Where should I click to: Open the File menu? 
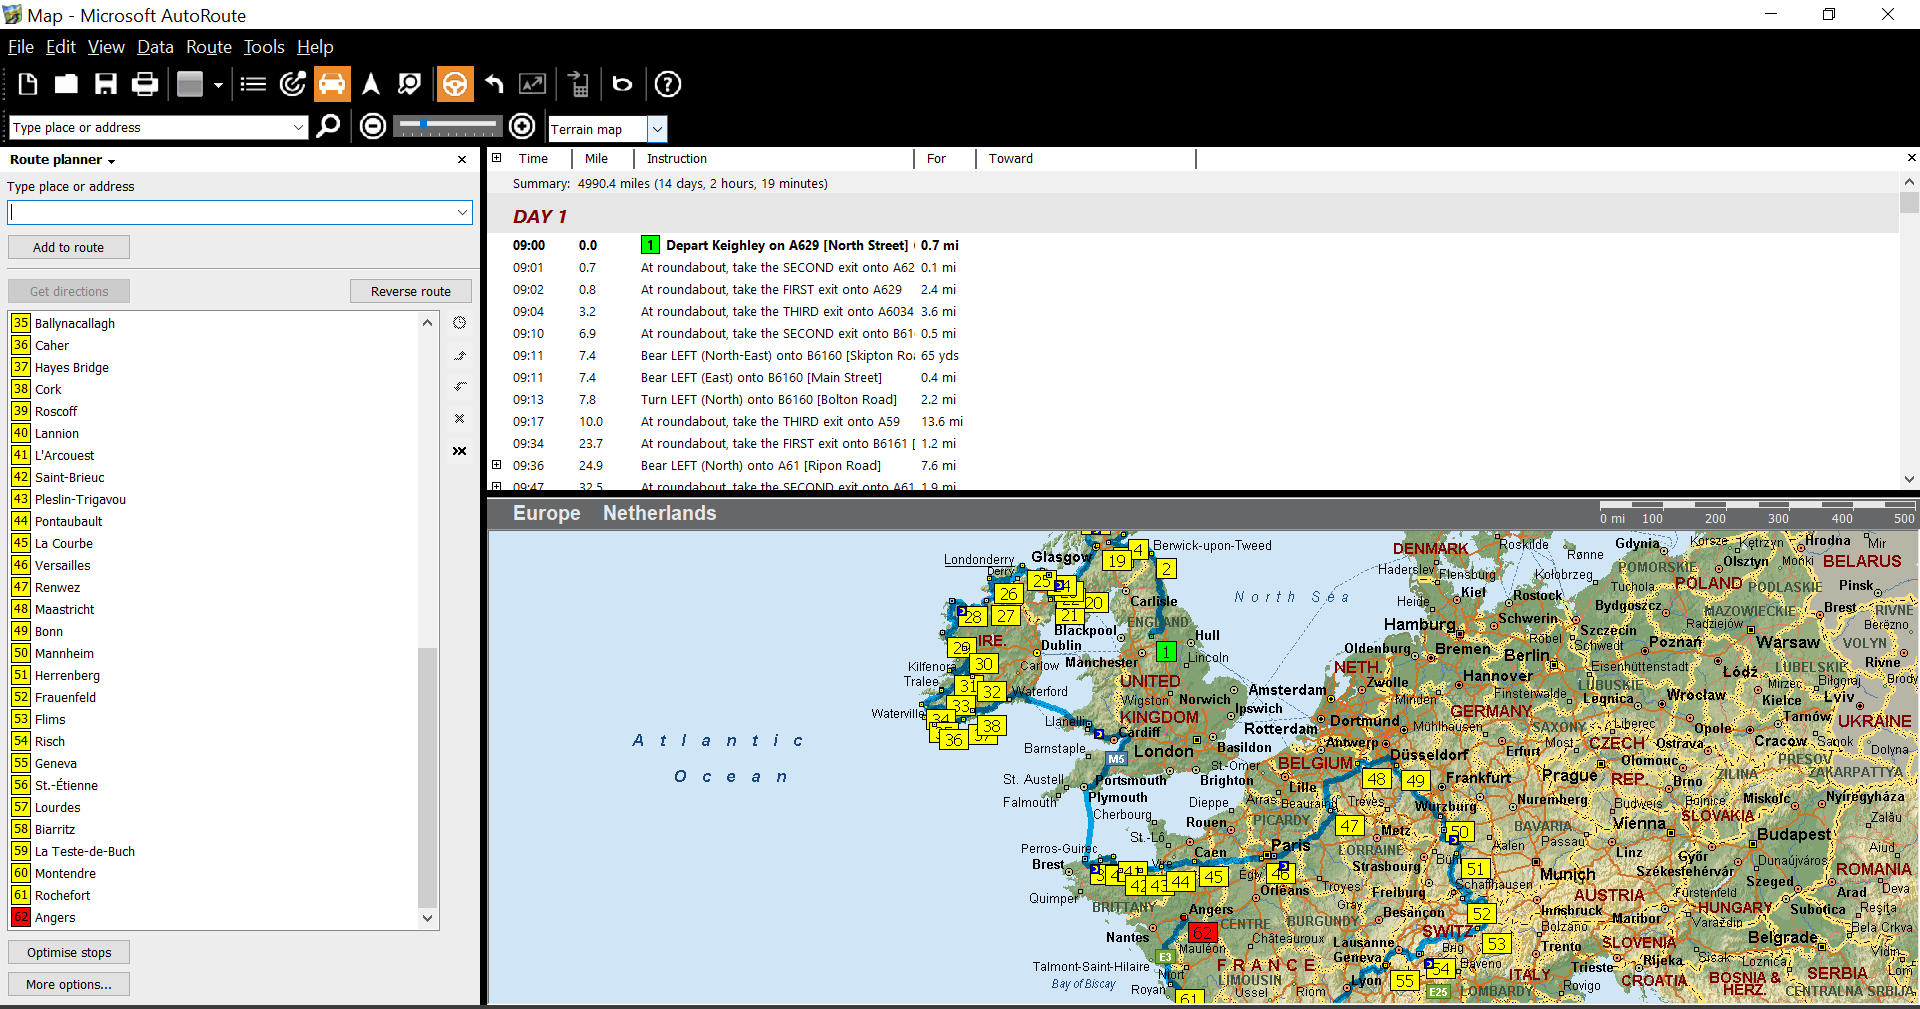(x=21, y=47)
